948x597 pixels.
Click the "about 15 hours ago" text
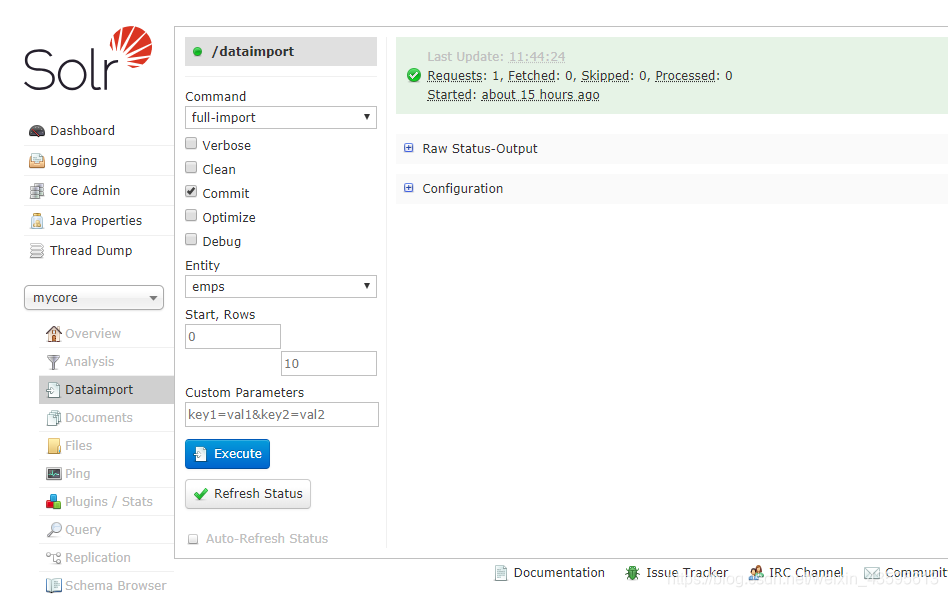[x=541, y=95]
